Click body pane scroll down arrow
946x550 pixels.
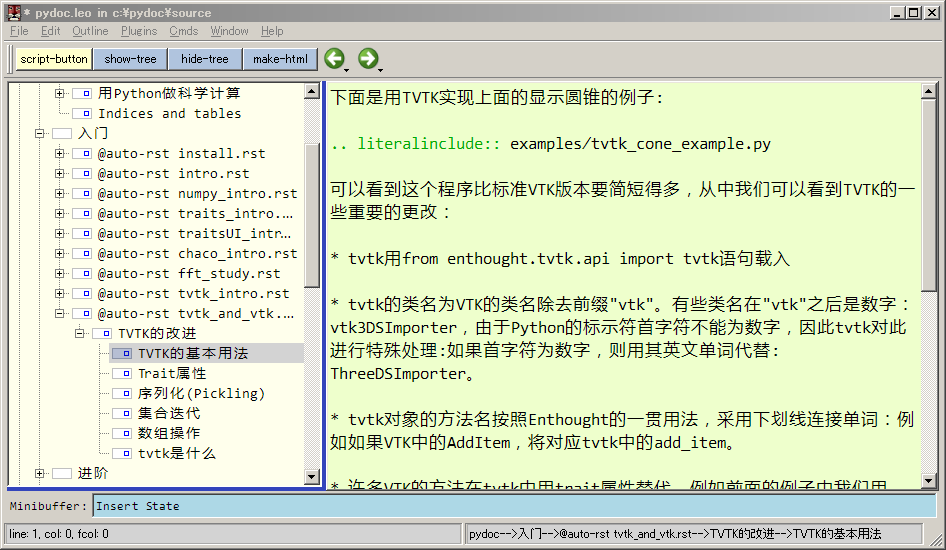click(x=929, y=481)
